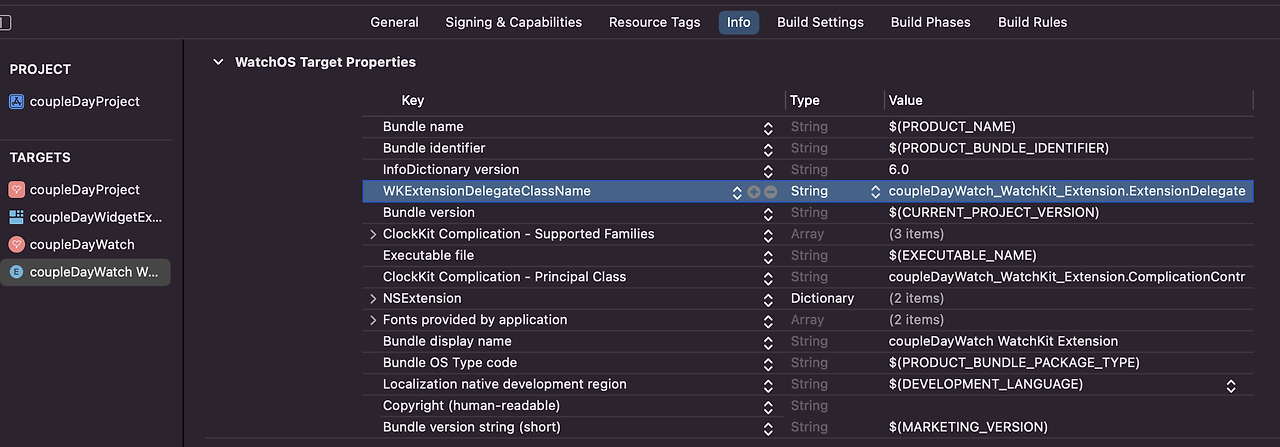Expand Fonts provided by application row

pos(373,320)
